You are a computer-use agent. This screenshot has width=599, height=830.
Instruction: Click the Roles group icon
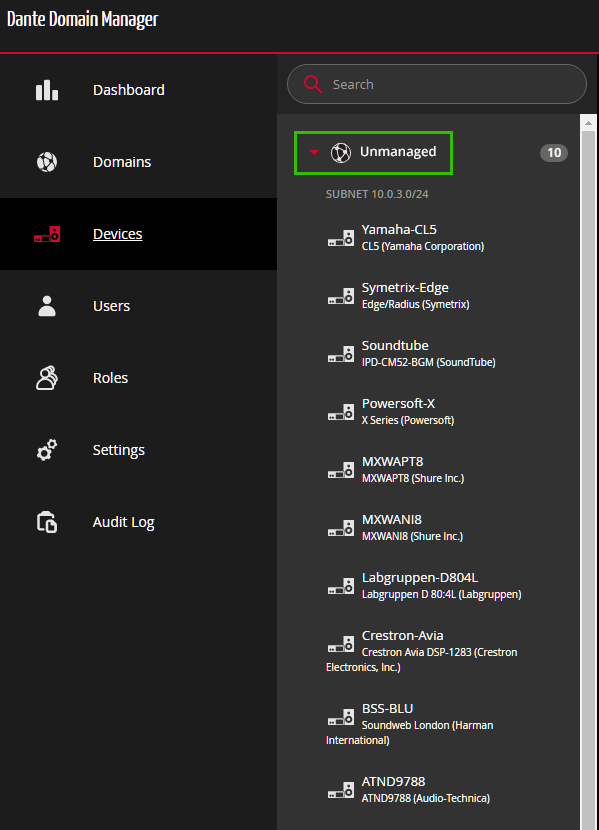47,378
